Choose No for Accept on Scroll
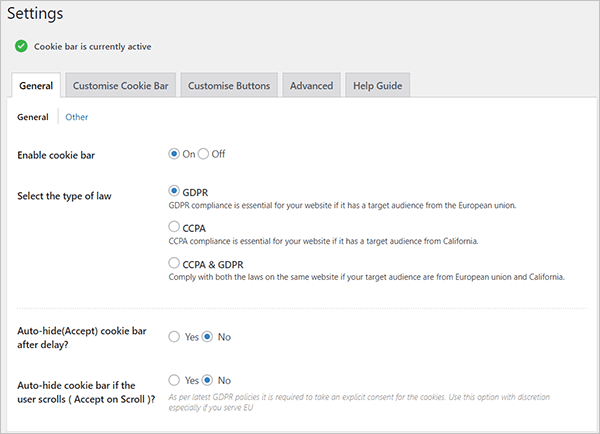 click(x=207, y=380)
